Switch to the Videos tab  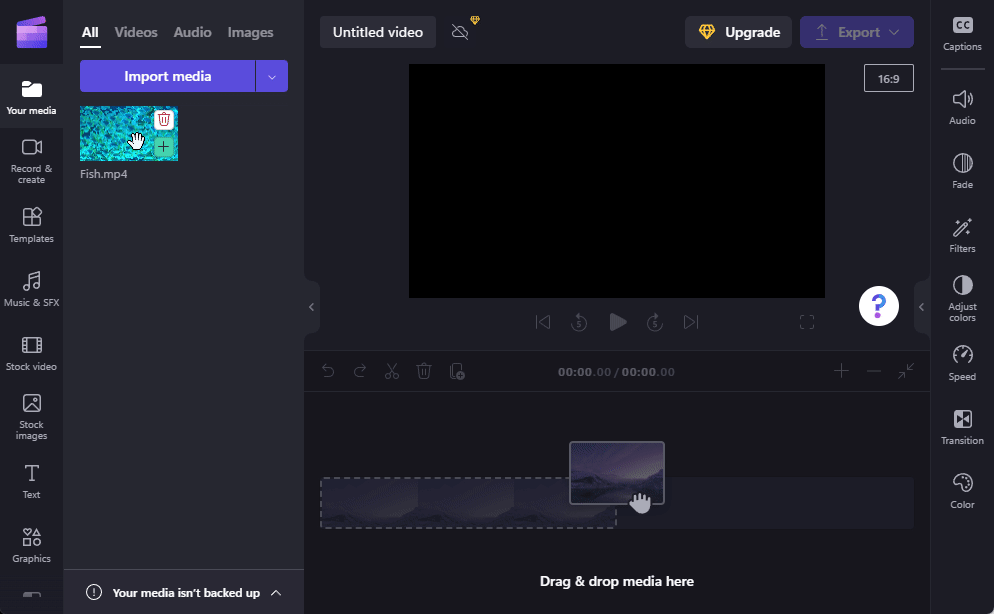pyautogui.click(x=136, y=32)
